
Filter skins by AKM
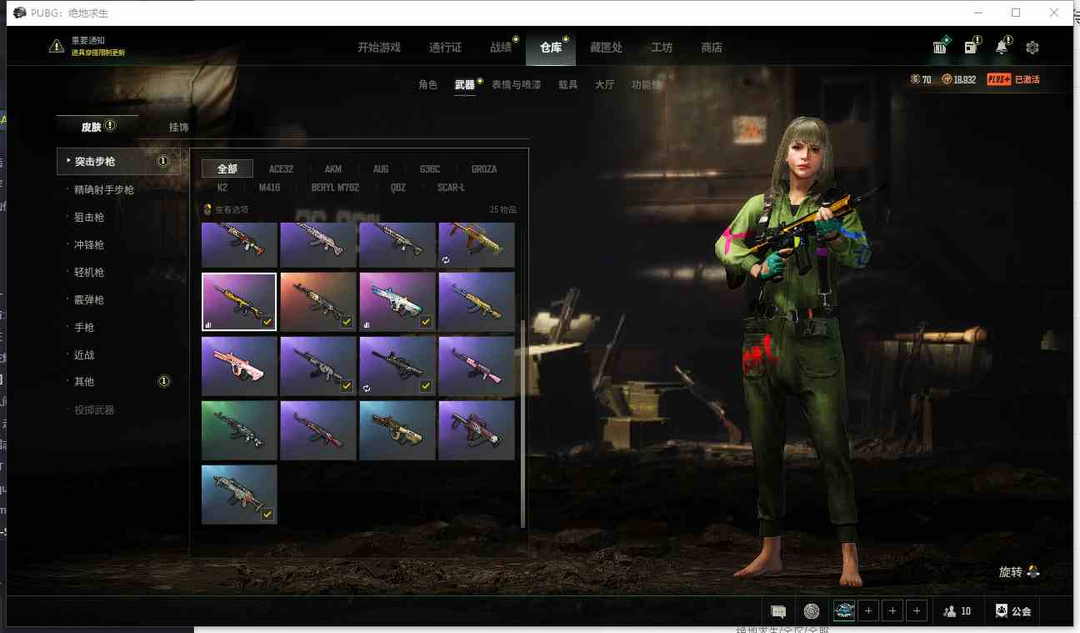[x=333, y=169]
